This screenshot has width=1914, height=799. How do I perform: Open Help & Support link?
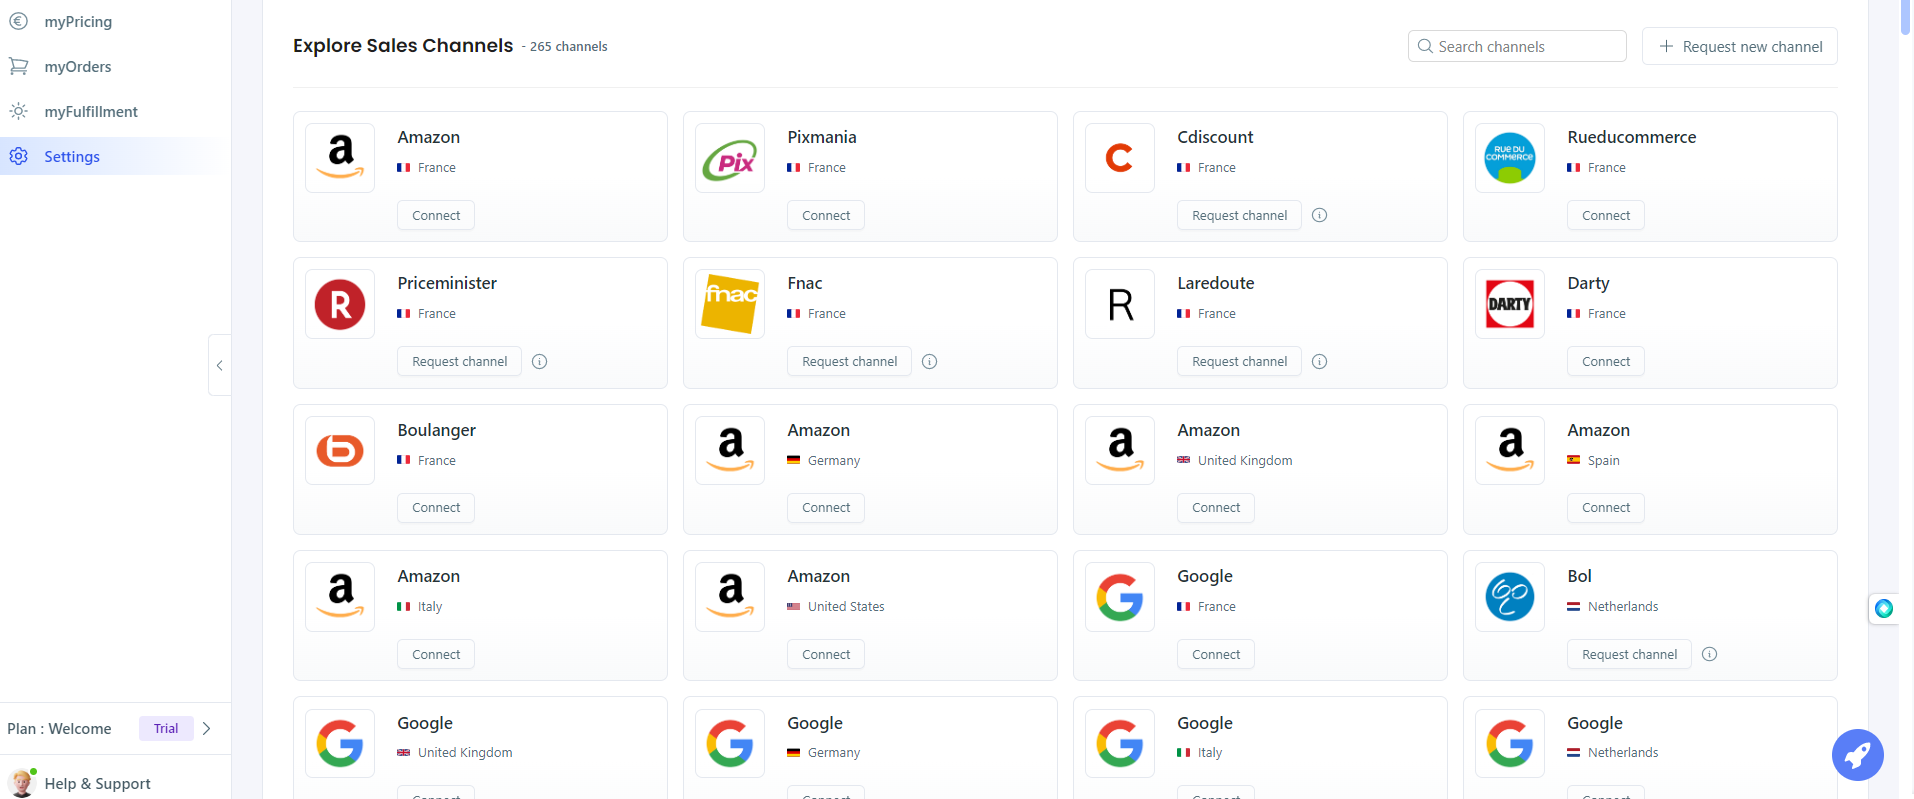coord(97,783)
